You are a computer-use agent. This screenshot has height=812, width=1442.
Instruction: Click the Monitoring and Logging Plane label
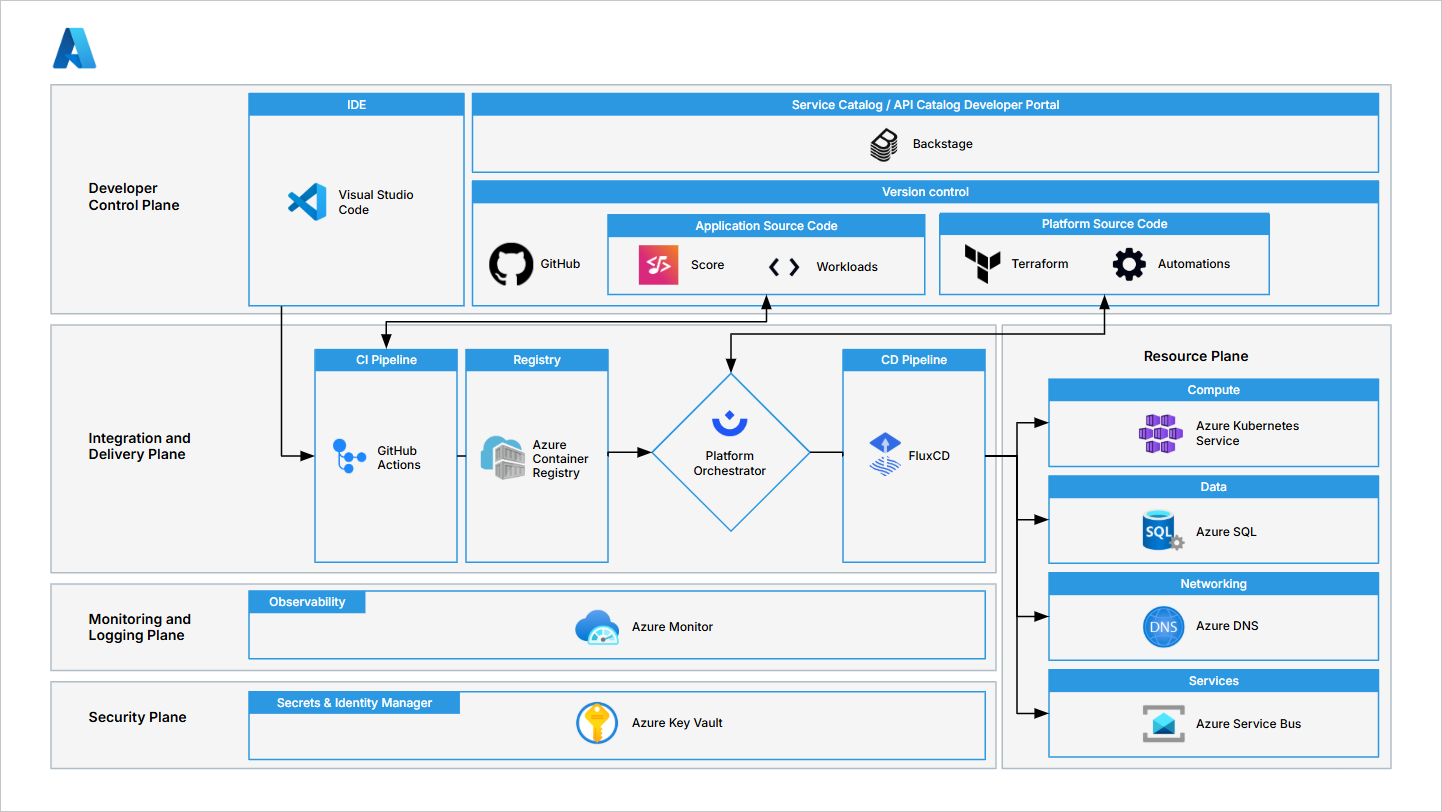click(x=139, y=627)
